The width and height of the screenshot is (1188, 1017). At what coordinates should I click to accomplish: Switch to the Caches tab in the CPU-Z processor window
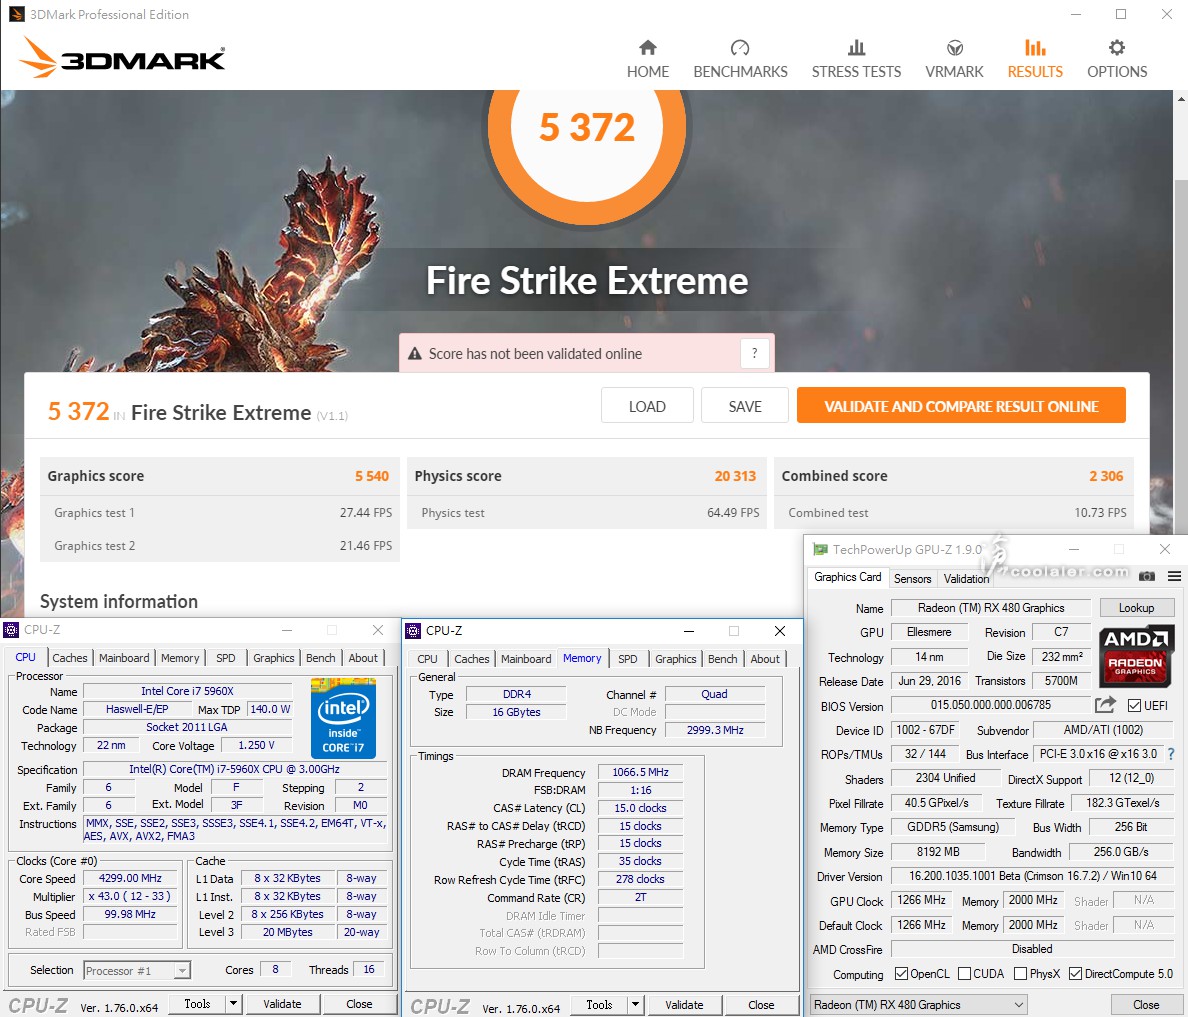point(70,658)
